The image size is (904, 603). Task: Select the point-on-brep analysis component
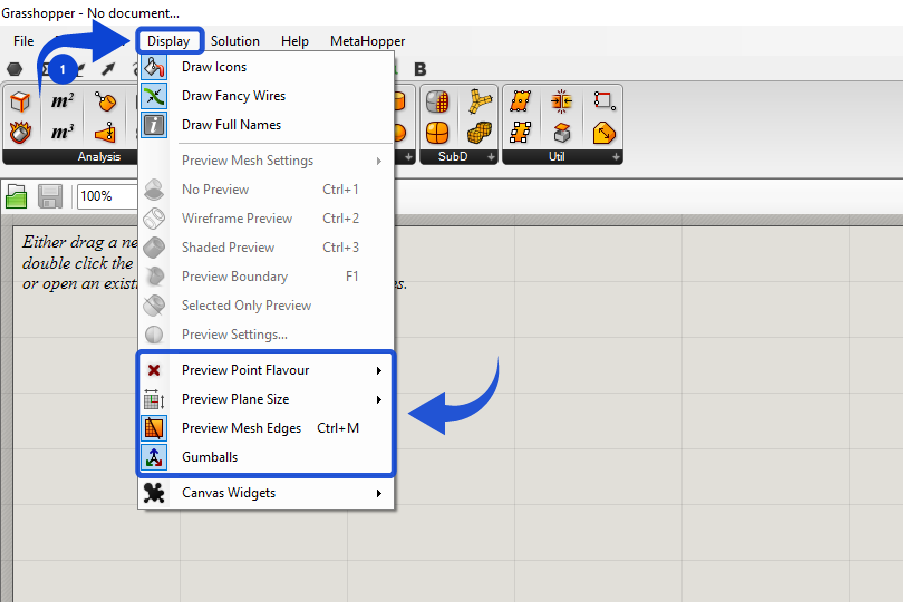(x=106, y=101)
